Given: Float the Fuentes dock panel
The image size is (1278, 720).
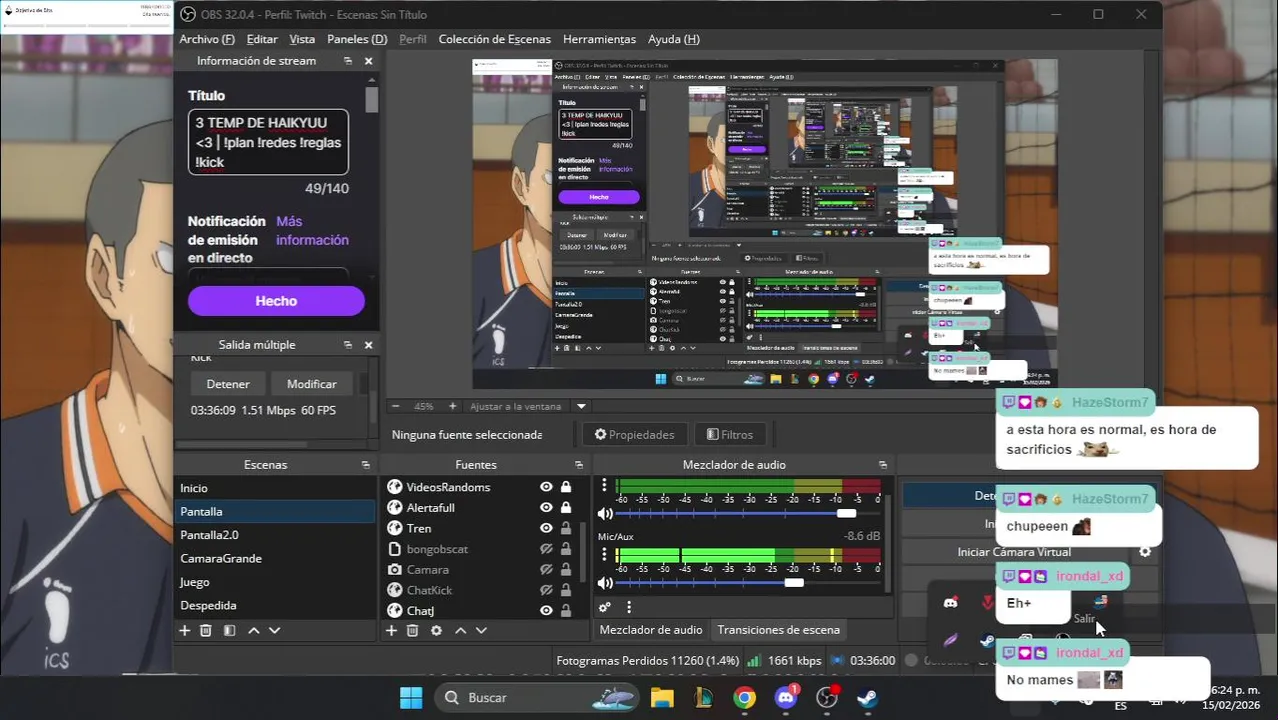Looking at the screenshot, I should [579, 465].
